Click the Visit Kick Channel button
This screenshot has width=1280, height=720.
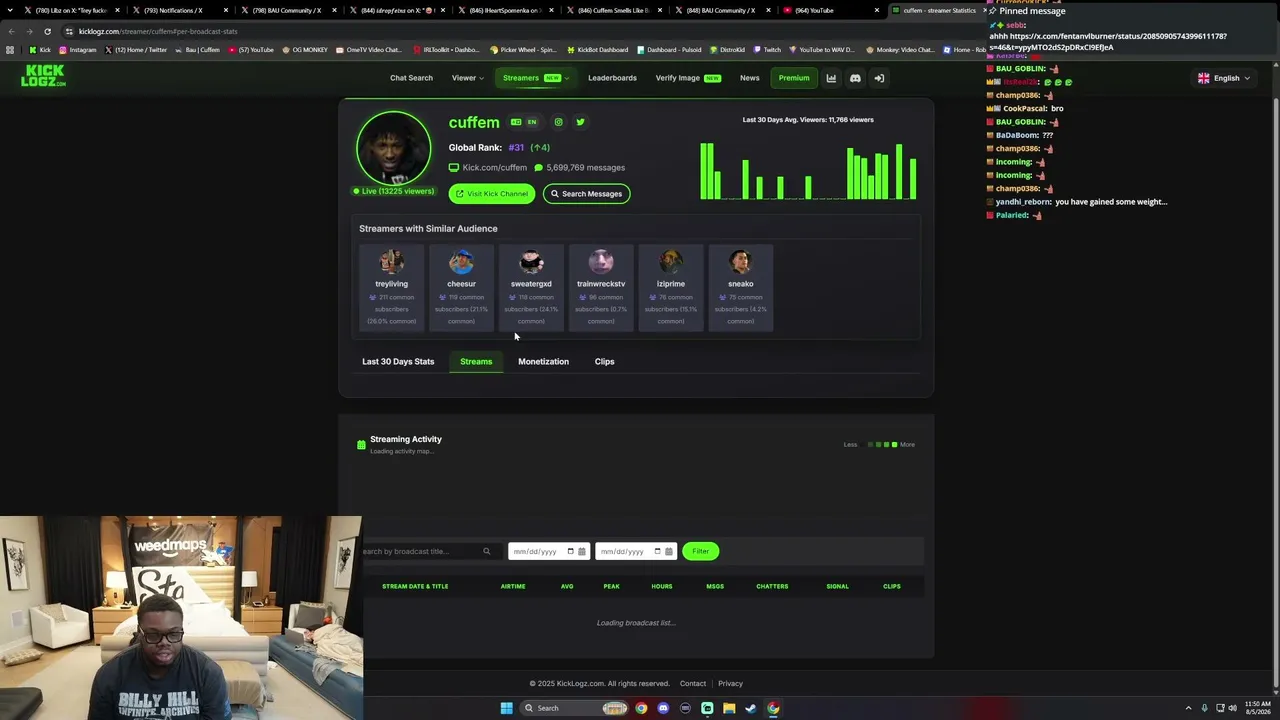coord(492,194)
